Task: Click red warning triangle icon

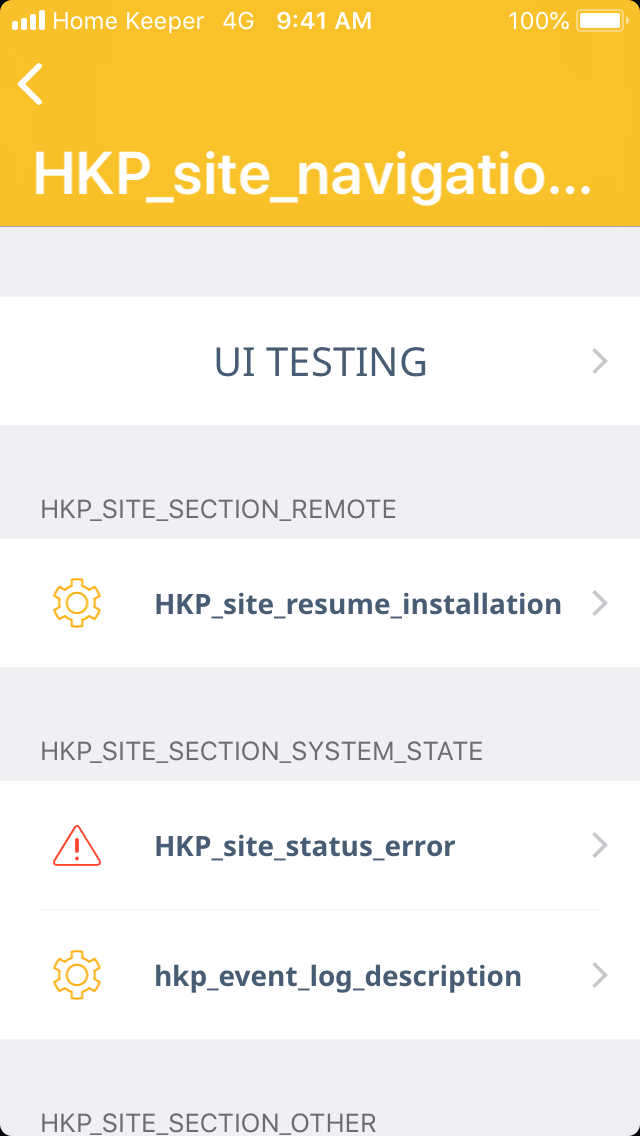Action: (77, 846)
